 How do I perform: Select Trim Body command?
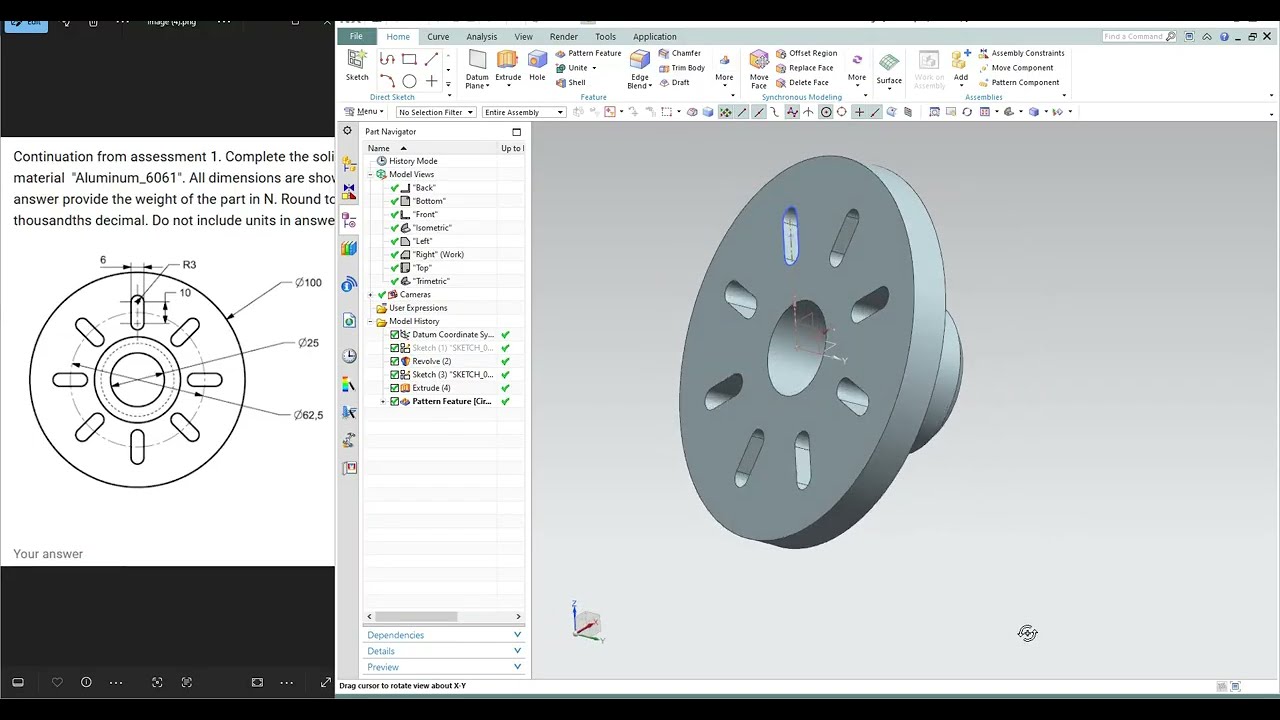(x=681, y=68)
